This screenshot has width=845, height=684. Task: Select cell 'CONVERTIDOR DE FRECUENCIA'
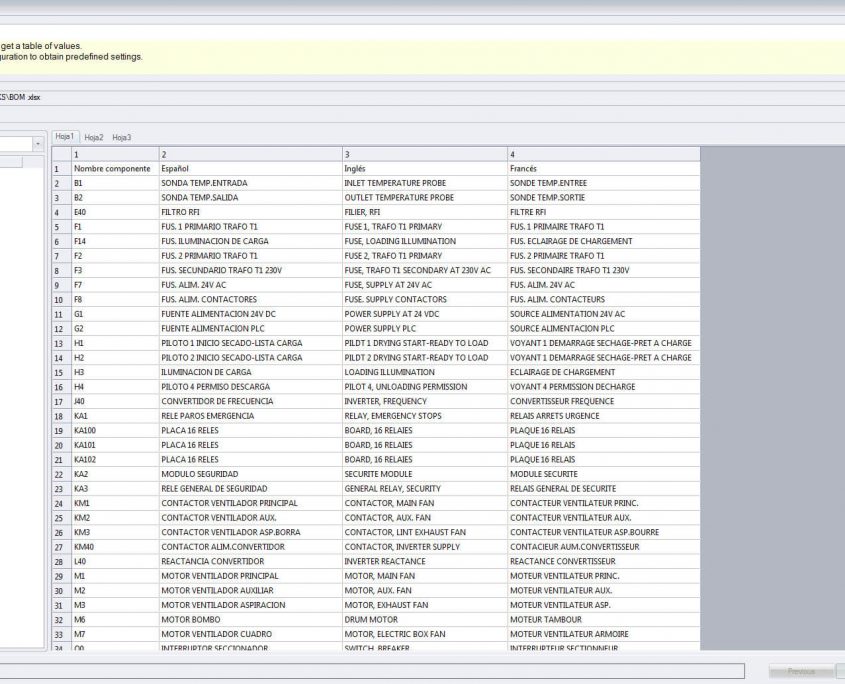251,402
